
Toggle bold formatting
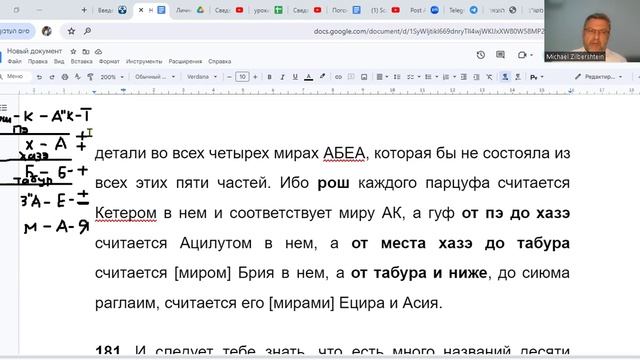point(269,77)
